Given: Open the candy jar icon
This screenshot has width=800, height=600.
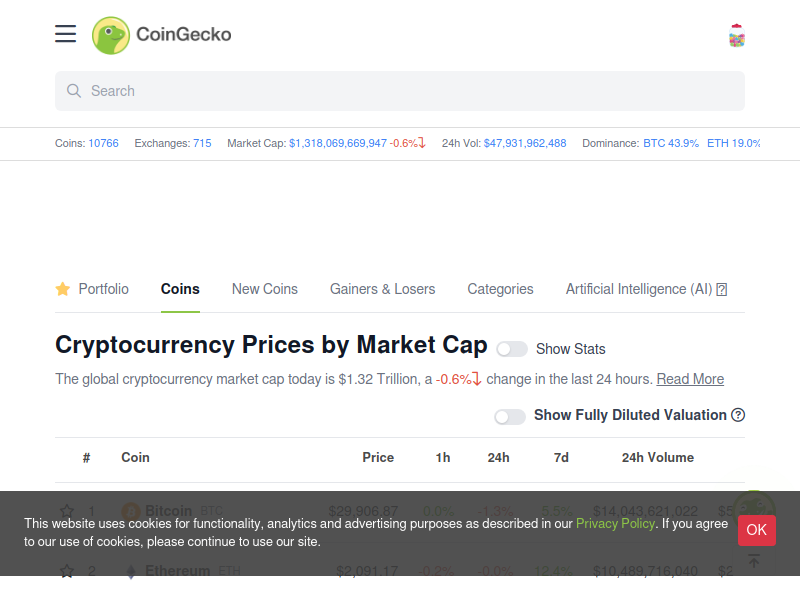Looking at the screenshot, I should (736, 35).
